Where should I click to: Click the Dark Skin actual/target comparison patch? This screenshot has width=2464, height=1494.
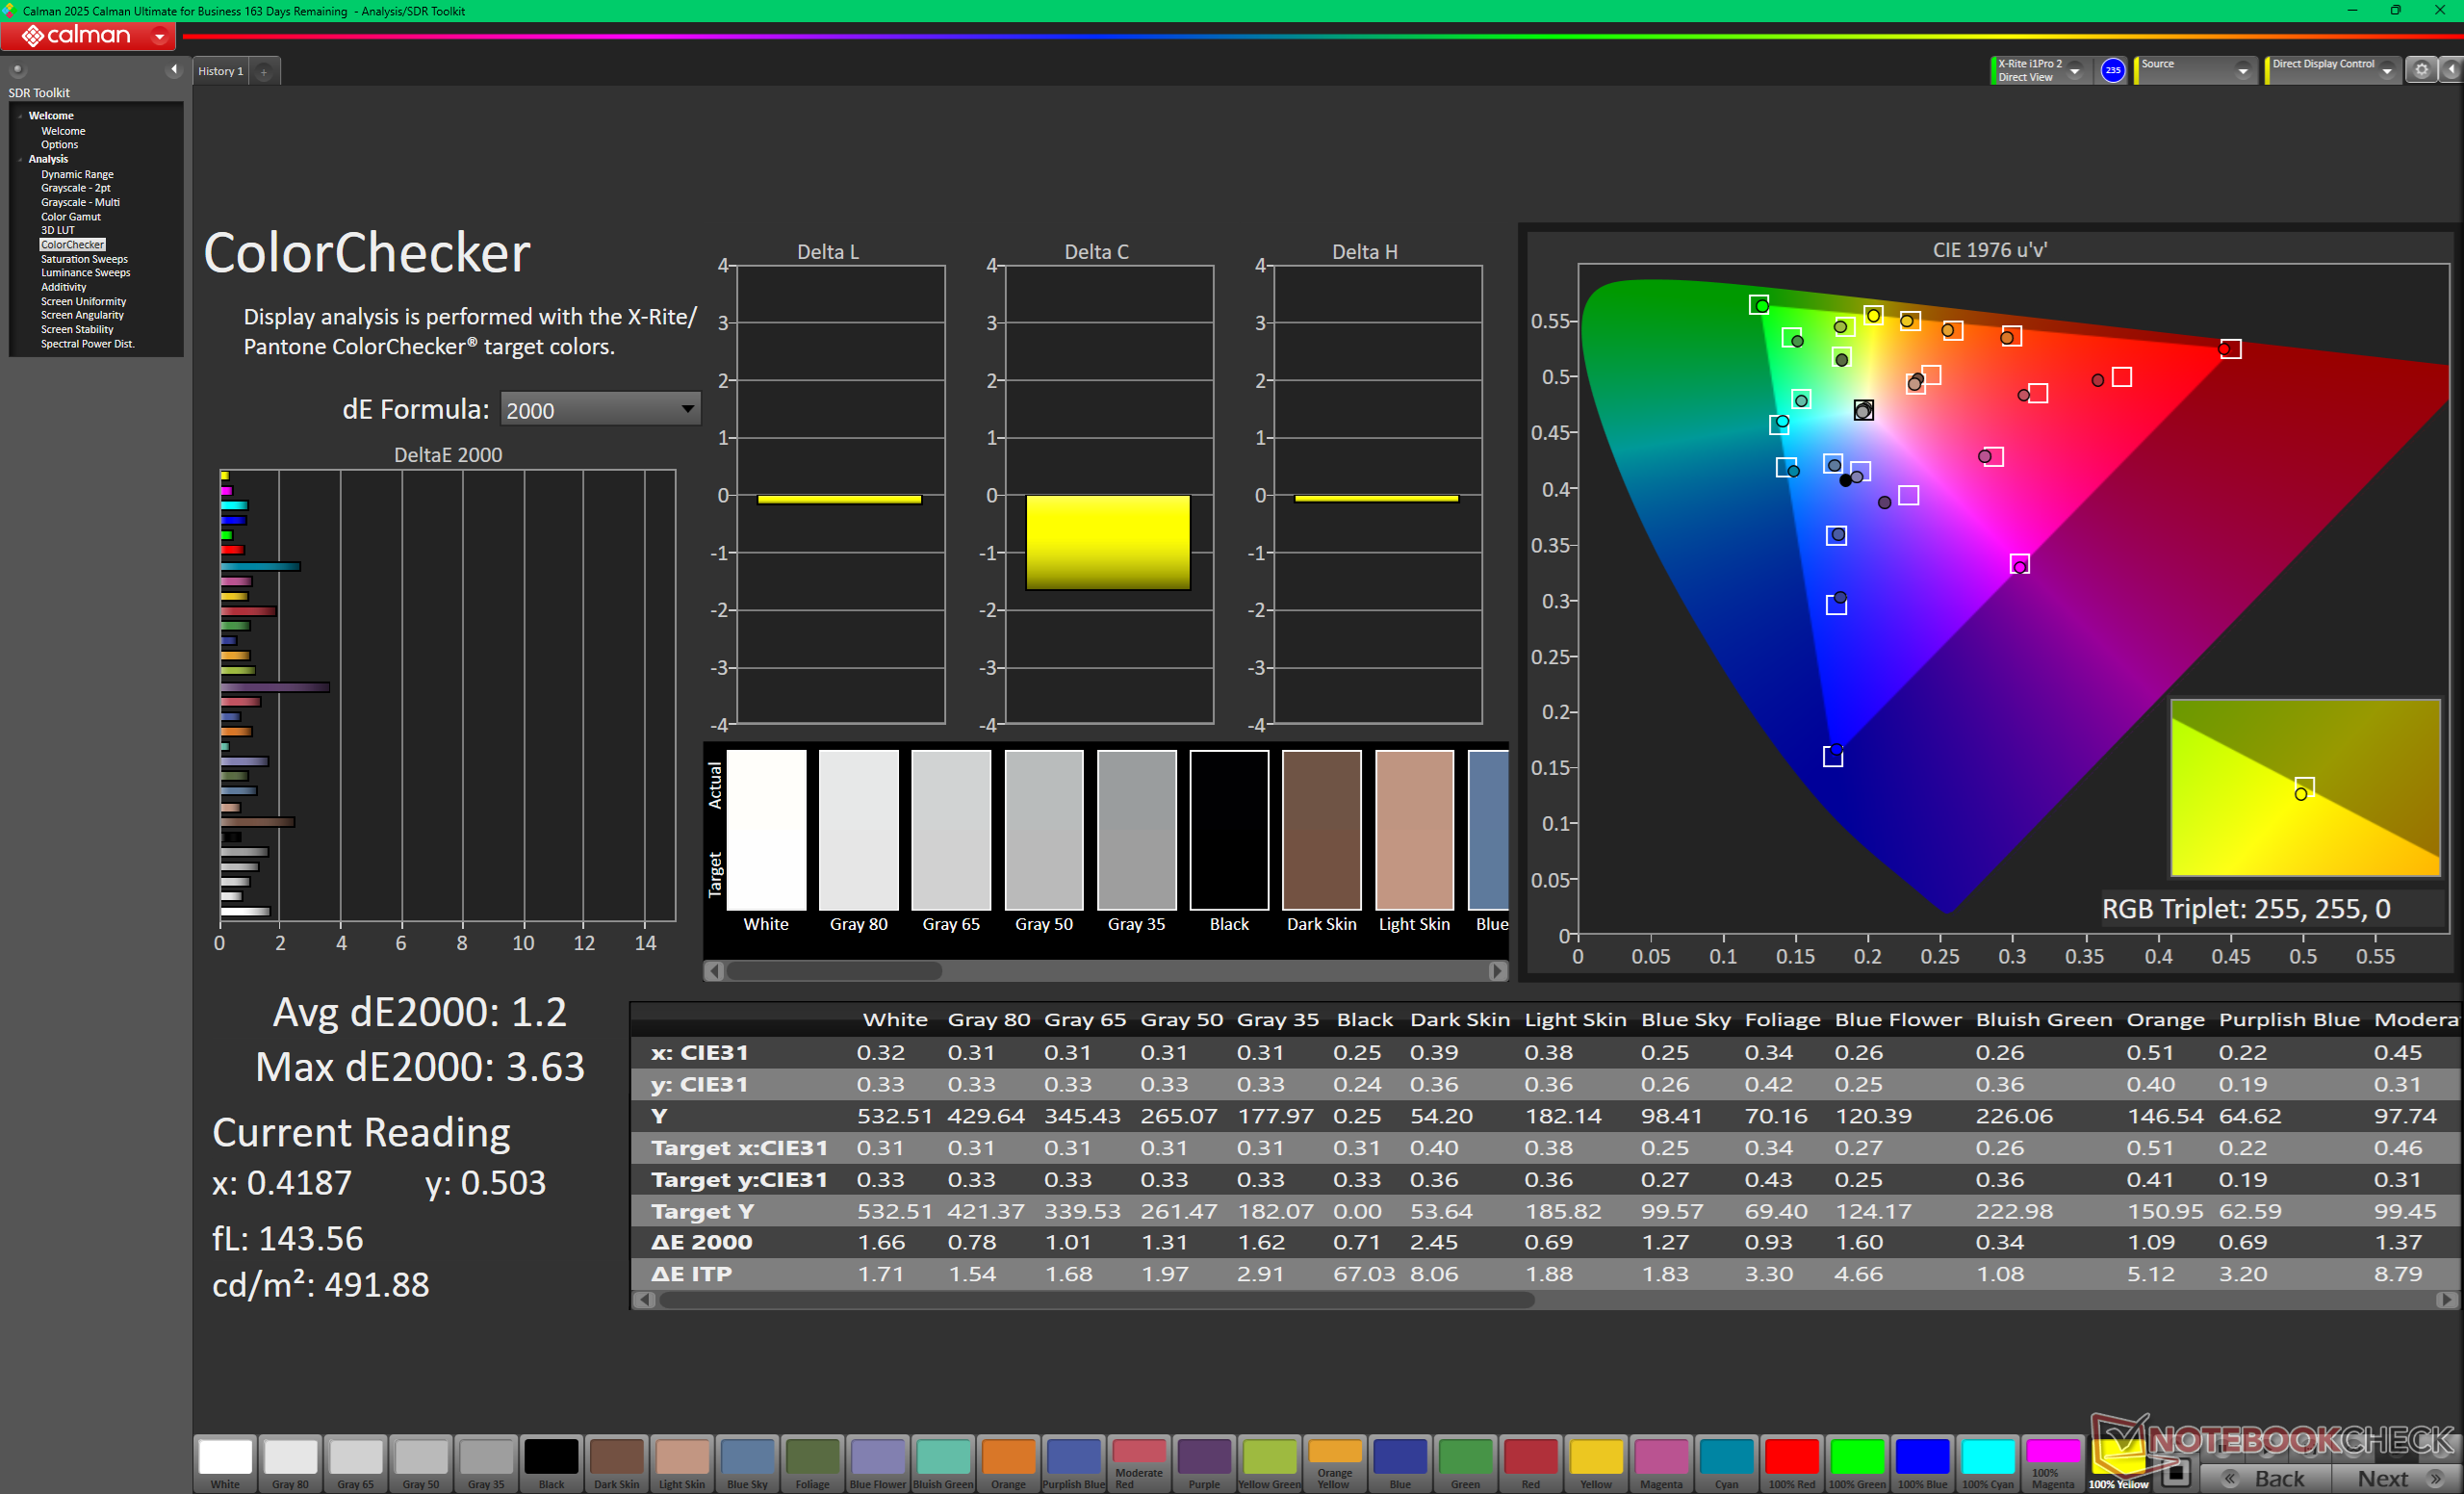tap(1321, 830)
